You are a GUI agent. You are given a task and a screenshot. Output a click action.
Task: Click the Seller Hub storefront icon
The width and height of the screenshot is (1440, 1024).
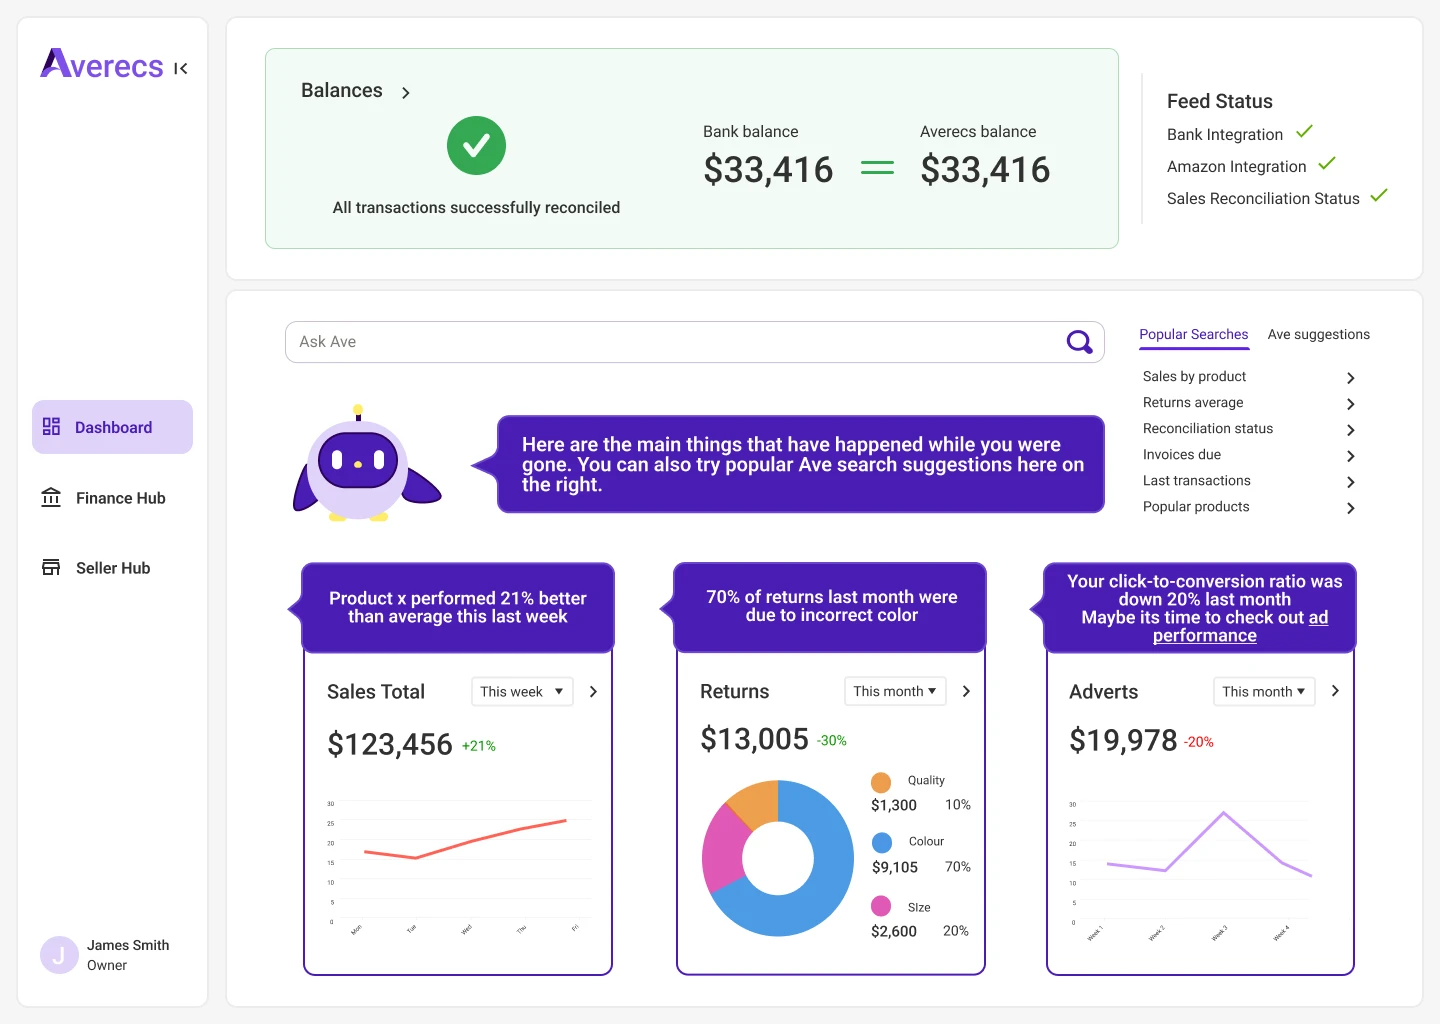tap(51, 567)
